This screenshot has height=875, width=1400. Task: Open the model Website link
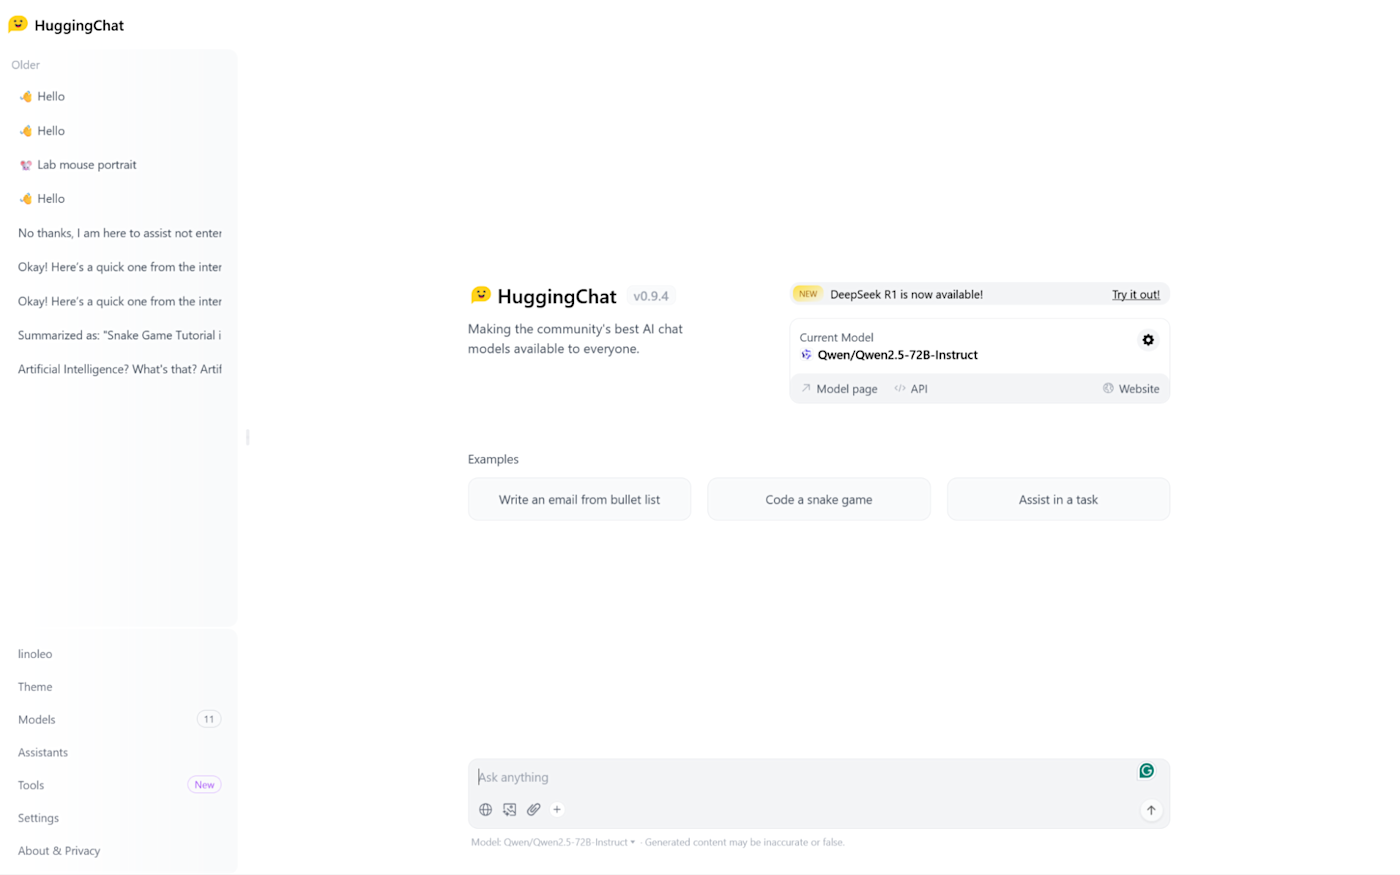pos(1131,389)
